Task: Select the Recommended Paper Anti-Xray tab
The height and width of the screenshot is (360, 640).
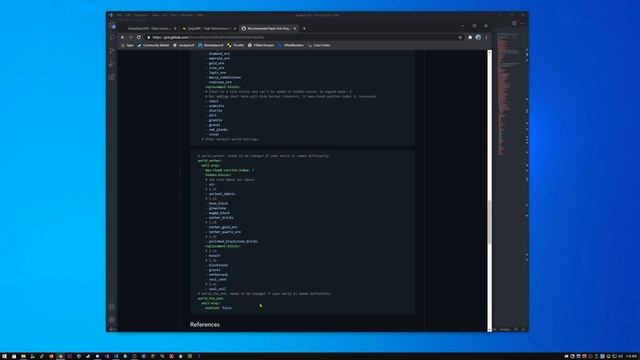Action: 268,29
